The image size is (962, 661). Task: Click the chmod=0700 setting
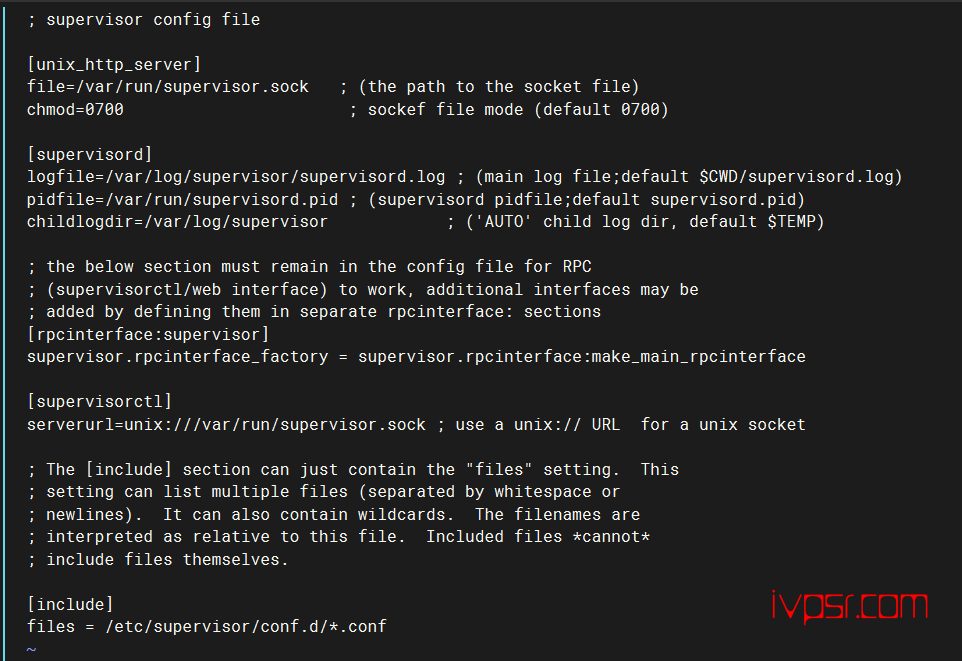click(x=75, y=109)
